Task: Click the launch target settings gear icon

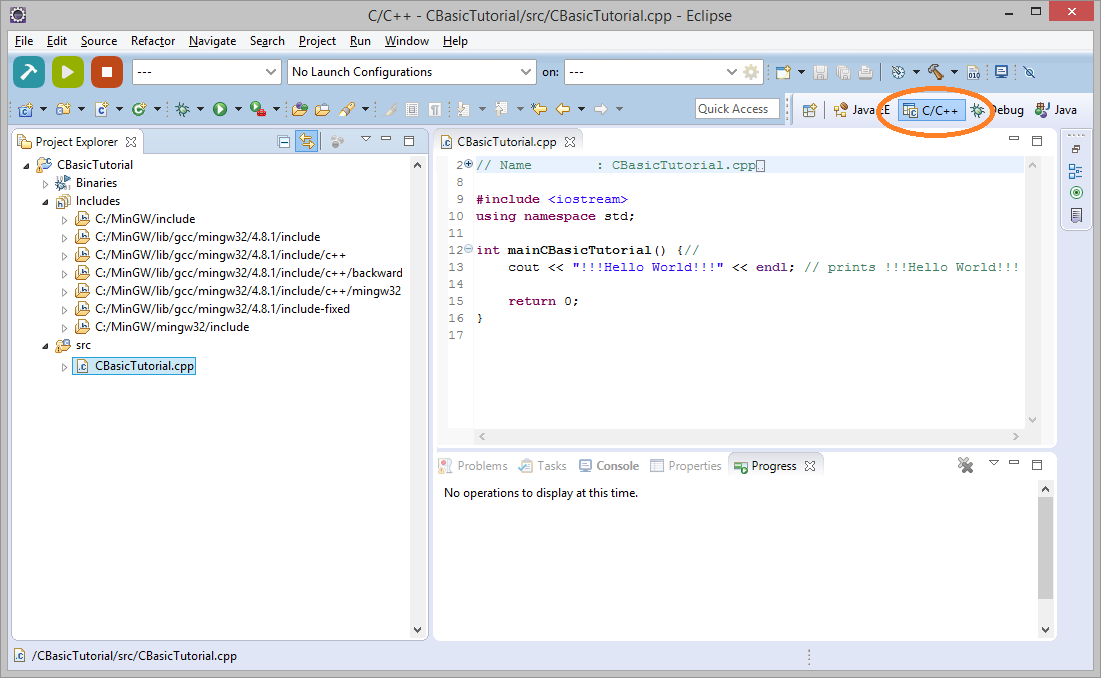Action: [x=751, y=72]
